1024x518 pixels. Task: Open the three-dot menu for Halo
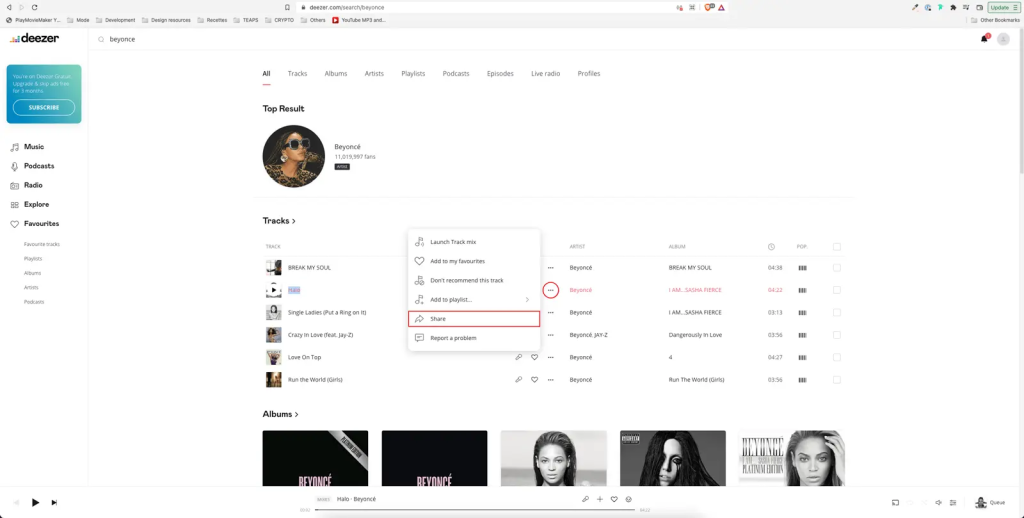[550, 290]
